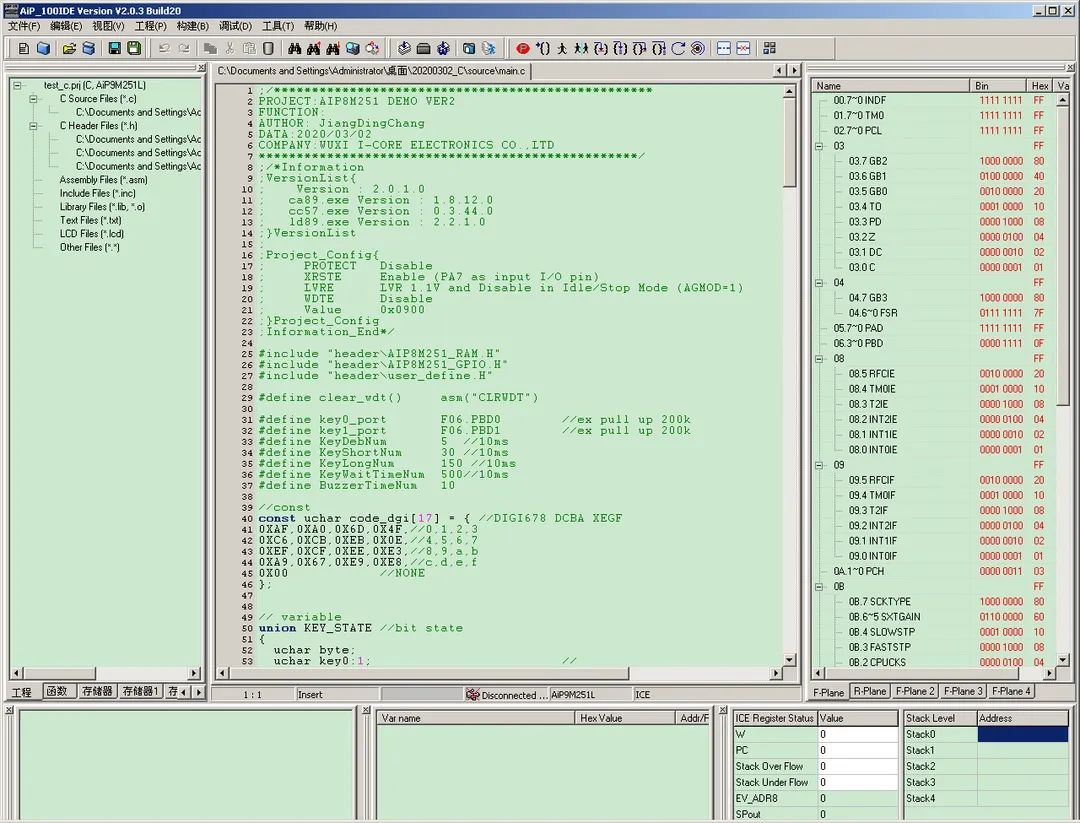Click the code editor horizontal scrollbar thumb
The image size is (1080, 823).
pyautogui.click(x=429, y=673)
